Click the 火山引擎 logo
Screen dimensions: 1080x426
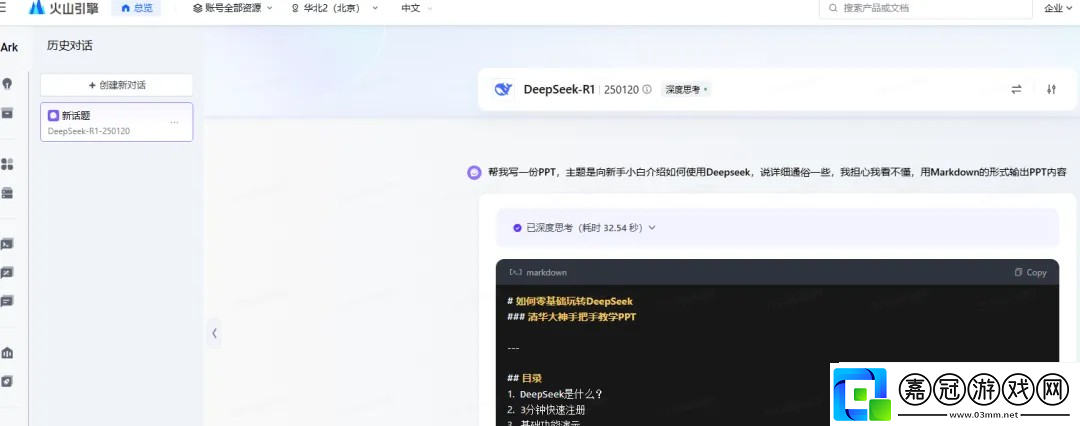point(63,8)
